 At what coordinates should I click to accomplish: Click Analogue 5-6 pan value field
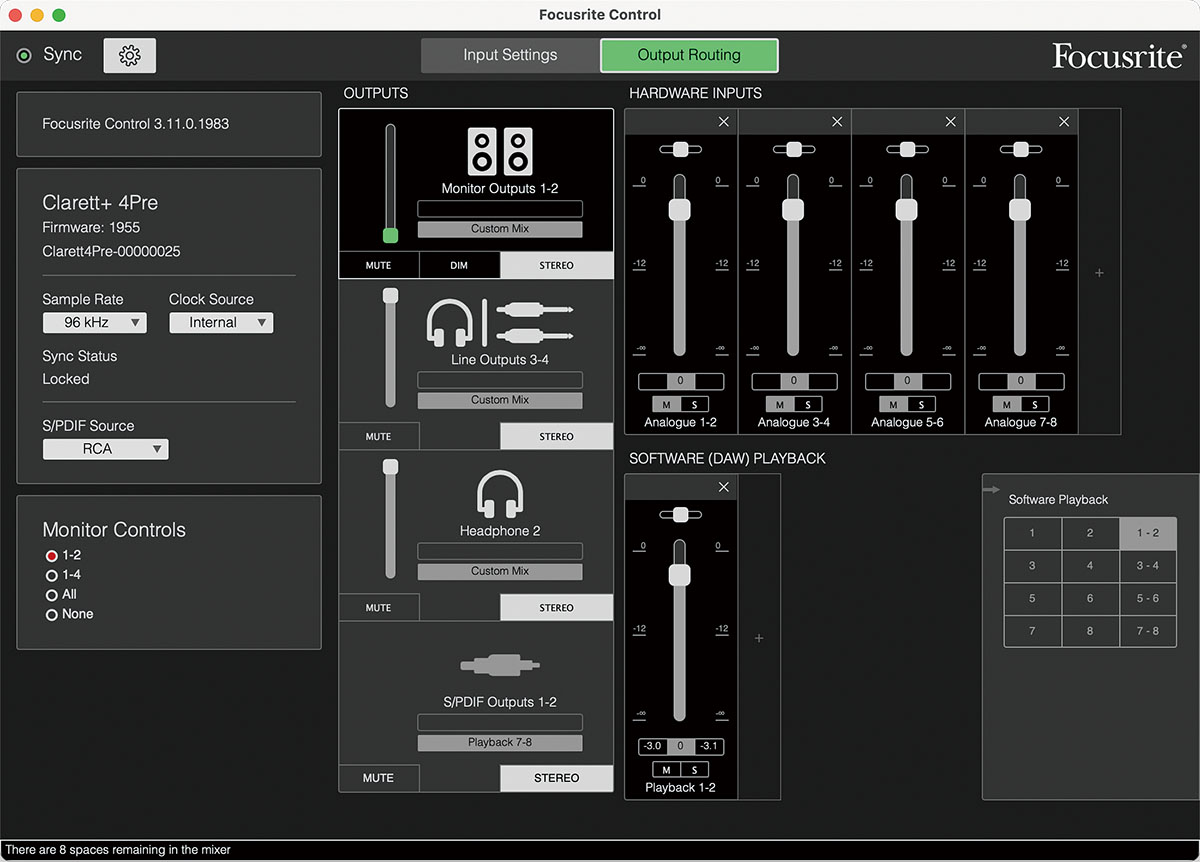tap(908, 381)
